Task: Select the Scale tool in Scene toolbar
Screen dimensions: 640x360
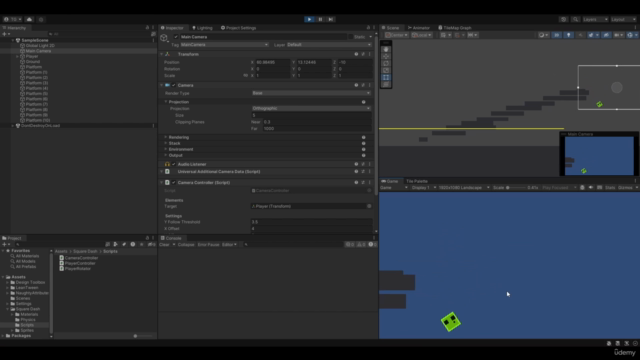Action: (x=386, y=70)
